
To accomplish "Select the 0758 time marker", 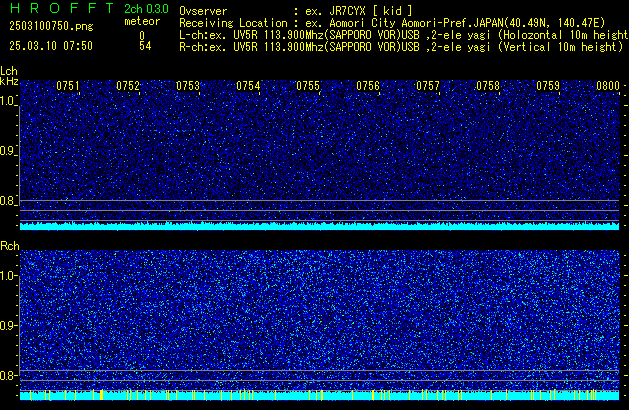I will (488, 86).
